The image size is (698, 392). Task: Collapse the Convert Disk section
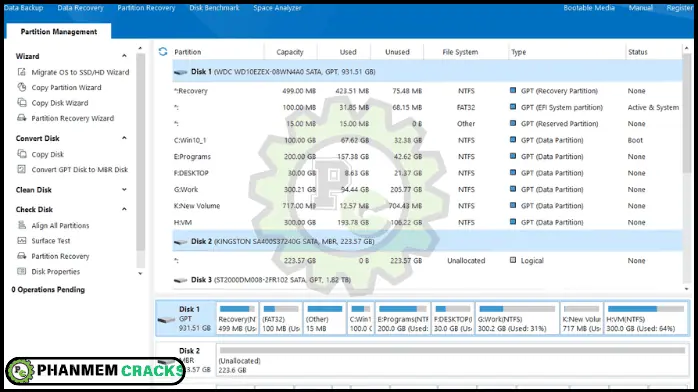124,138
